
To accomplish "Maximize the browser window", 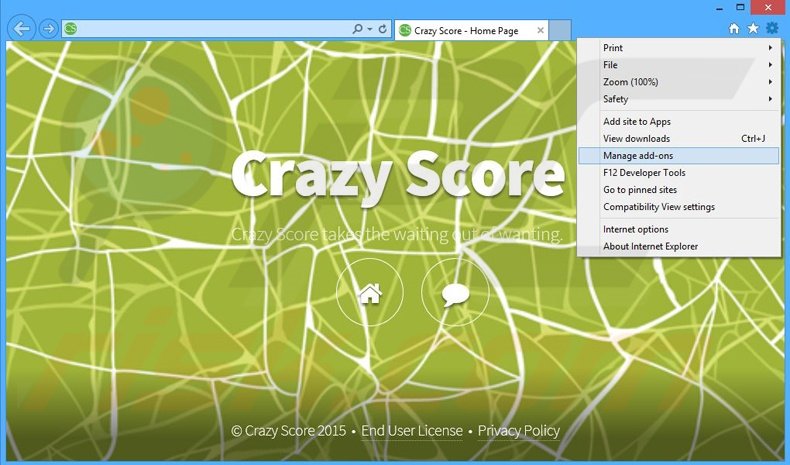I will (x=740, y=8).
